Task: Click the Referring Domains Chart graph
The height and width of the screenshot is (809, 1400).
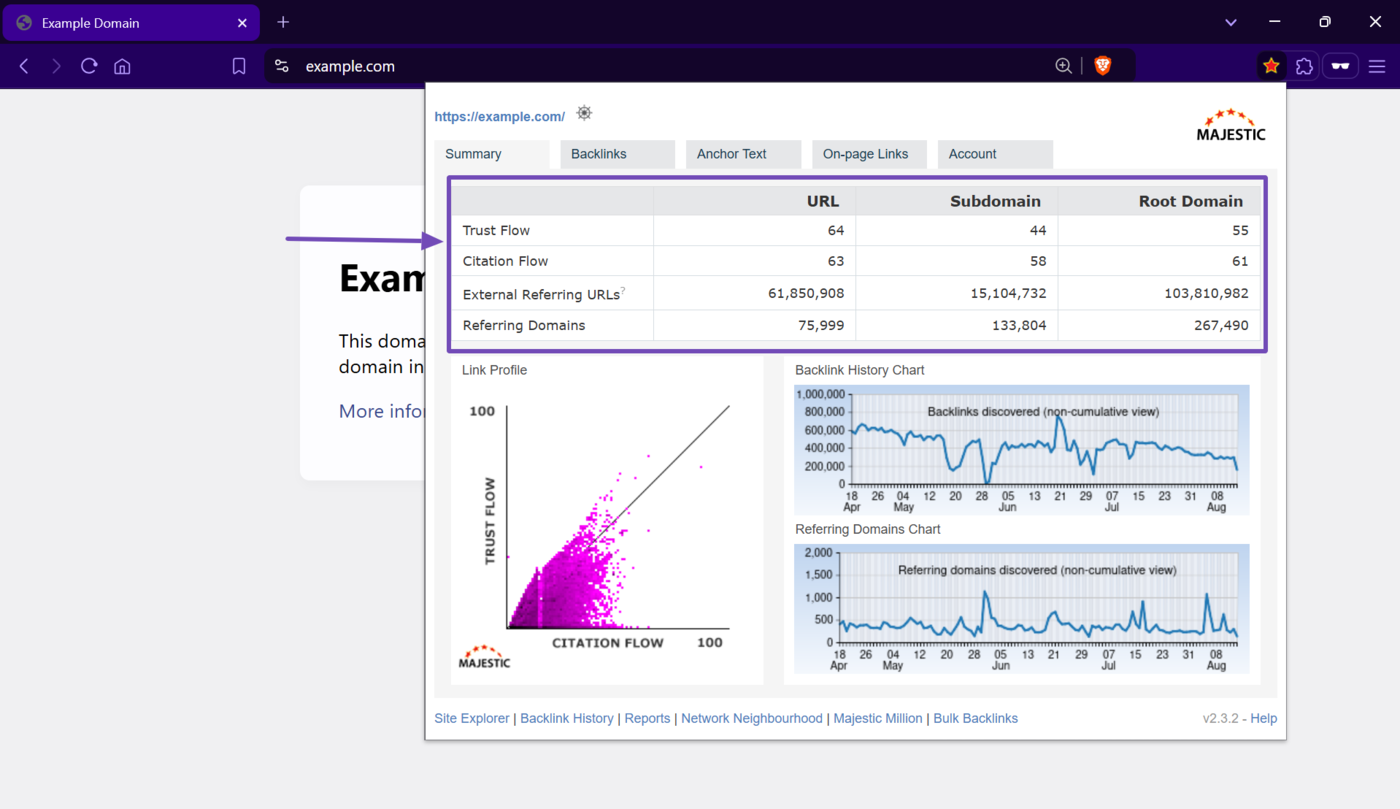Action: click(1021, 608)
